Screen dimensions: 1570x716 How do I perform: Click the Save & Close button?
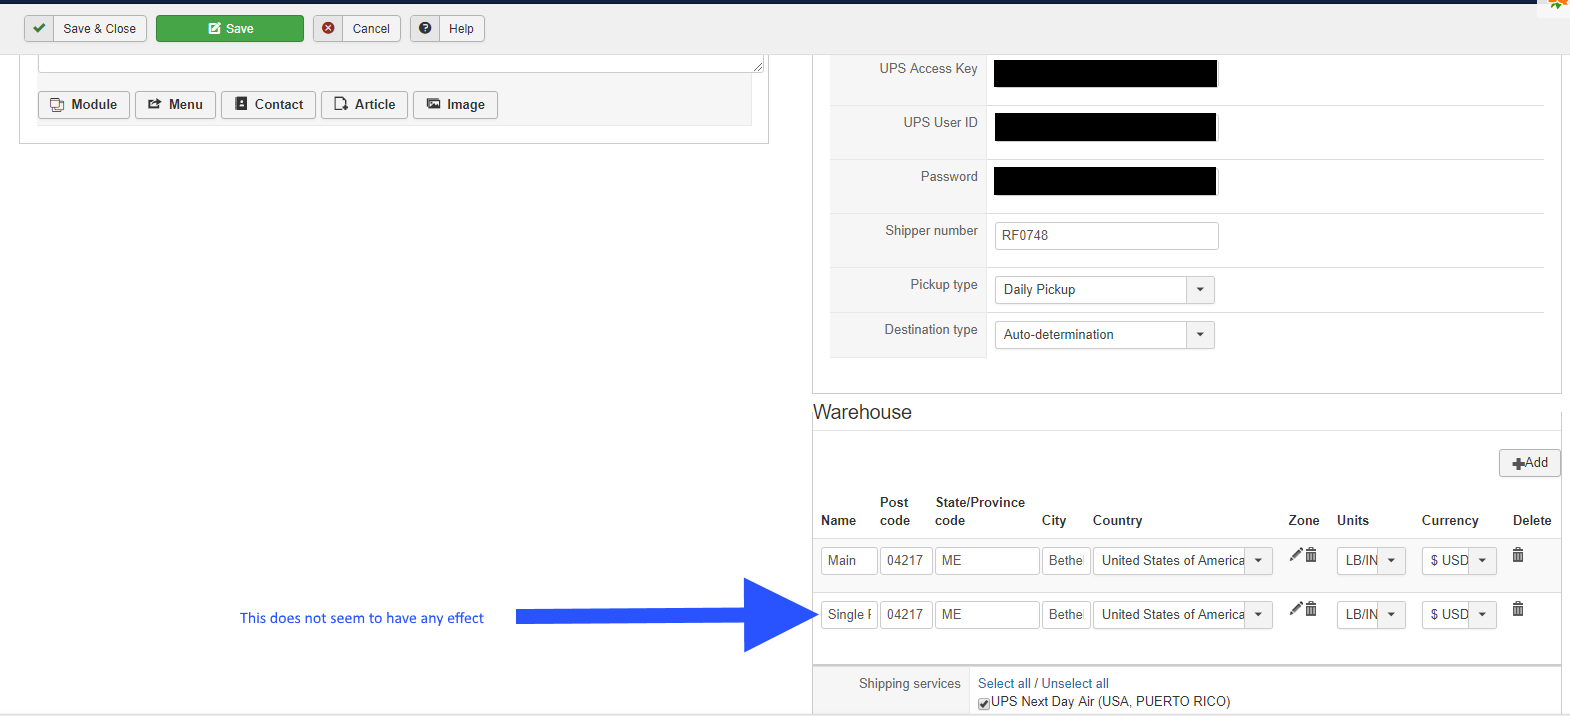tap(86, 29)
